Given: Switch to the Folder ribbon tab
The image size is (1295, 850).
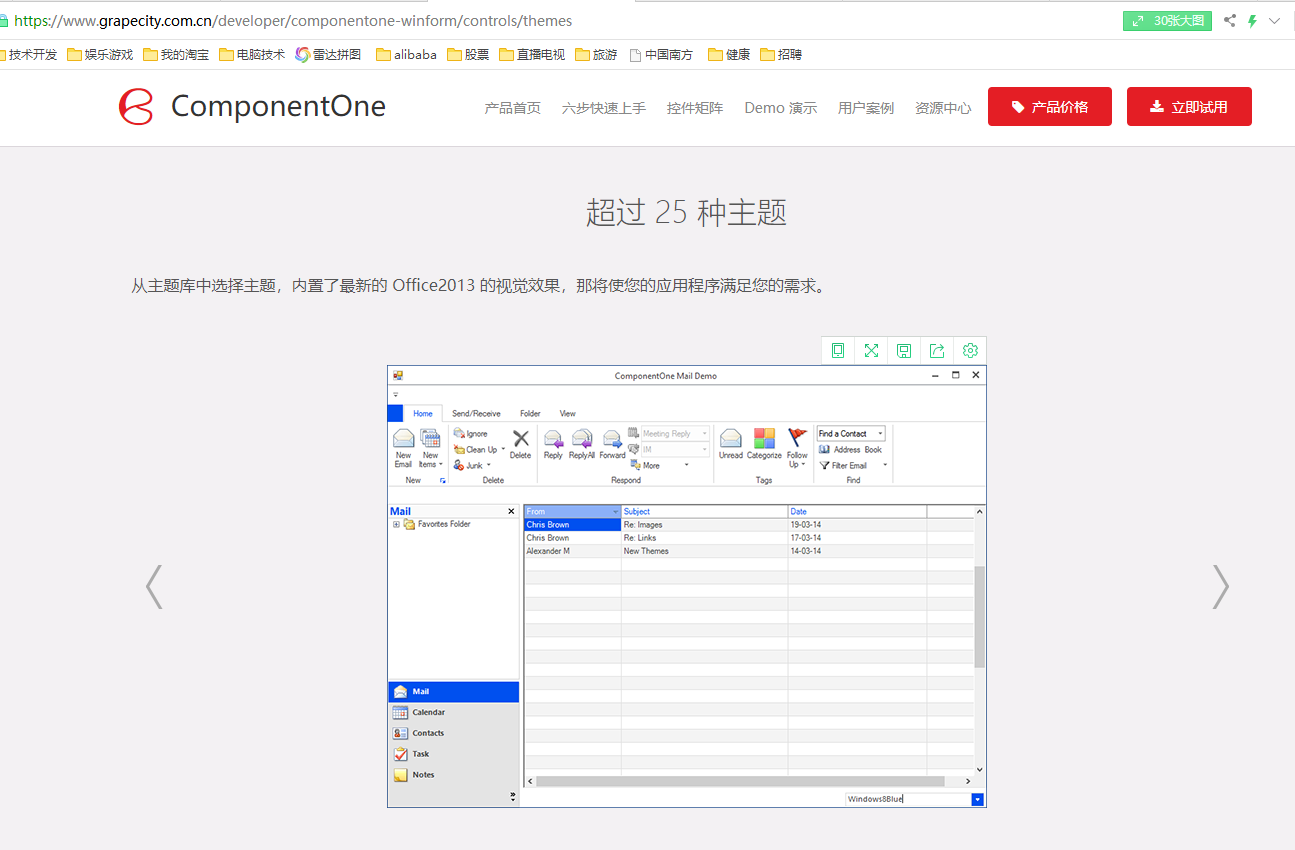Looking at the screenshot, I should 530,413.
